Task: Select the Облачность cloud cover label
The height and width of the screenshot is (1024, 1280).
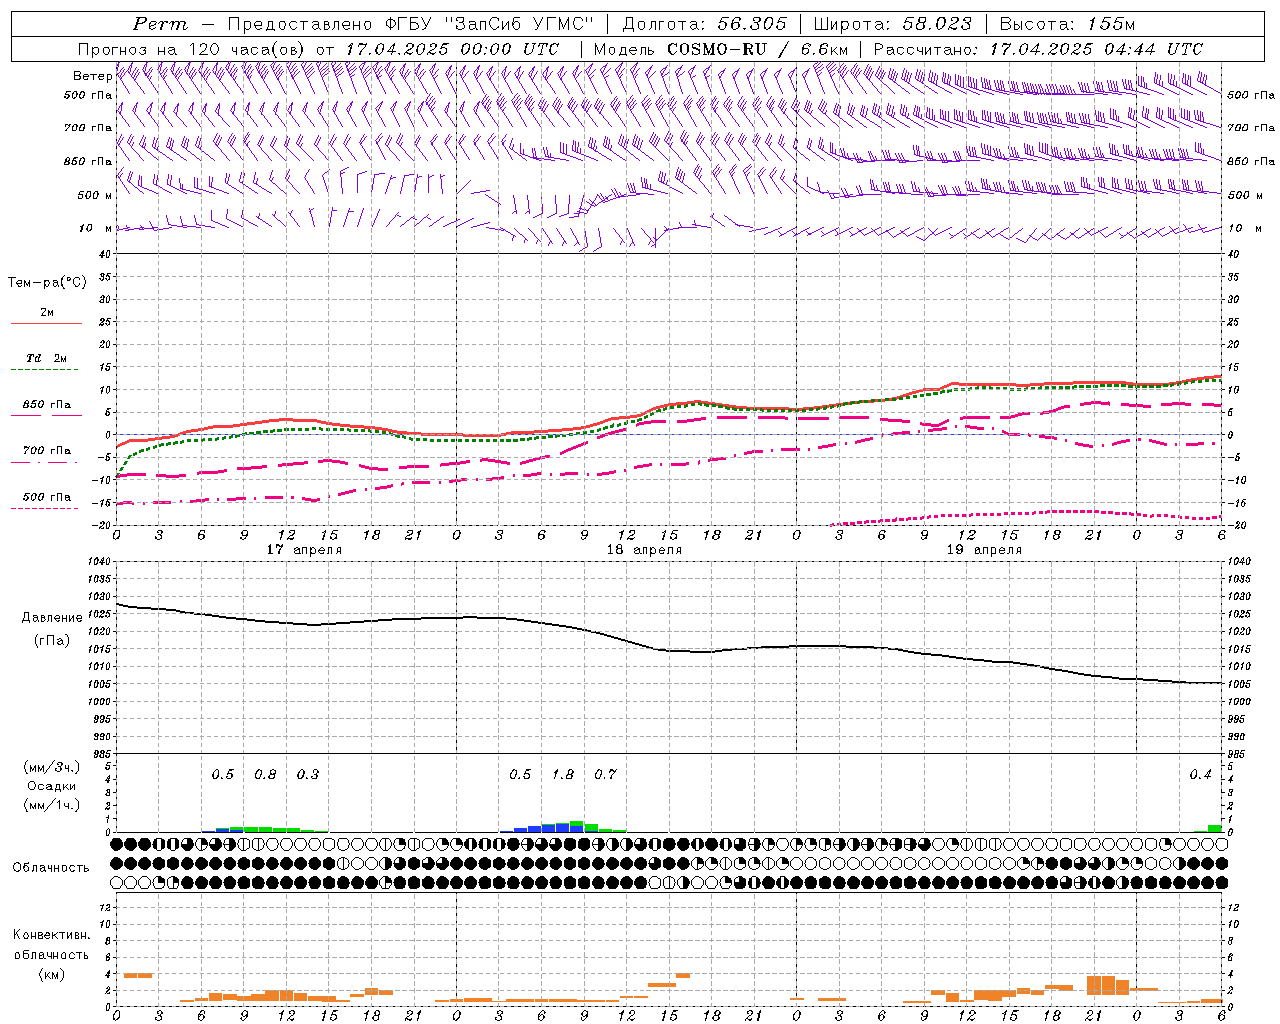Action: (x=51, y=868)
